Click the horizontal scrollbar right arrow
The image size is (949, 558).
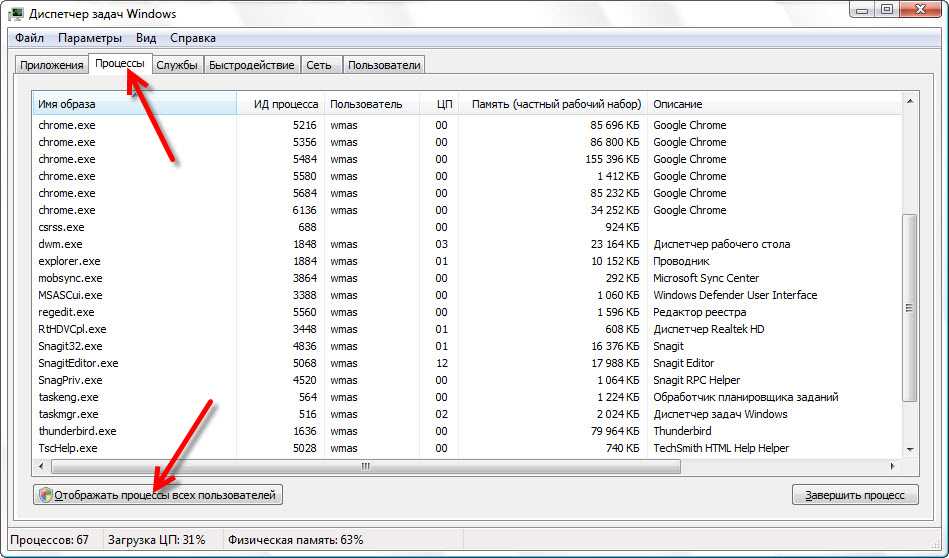click(x=893, y=467)
